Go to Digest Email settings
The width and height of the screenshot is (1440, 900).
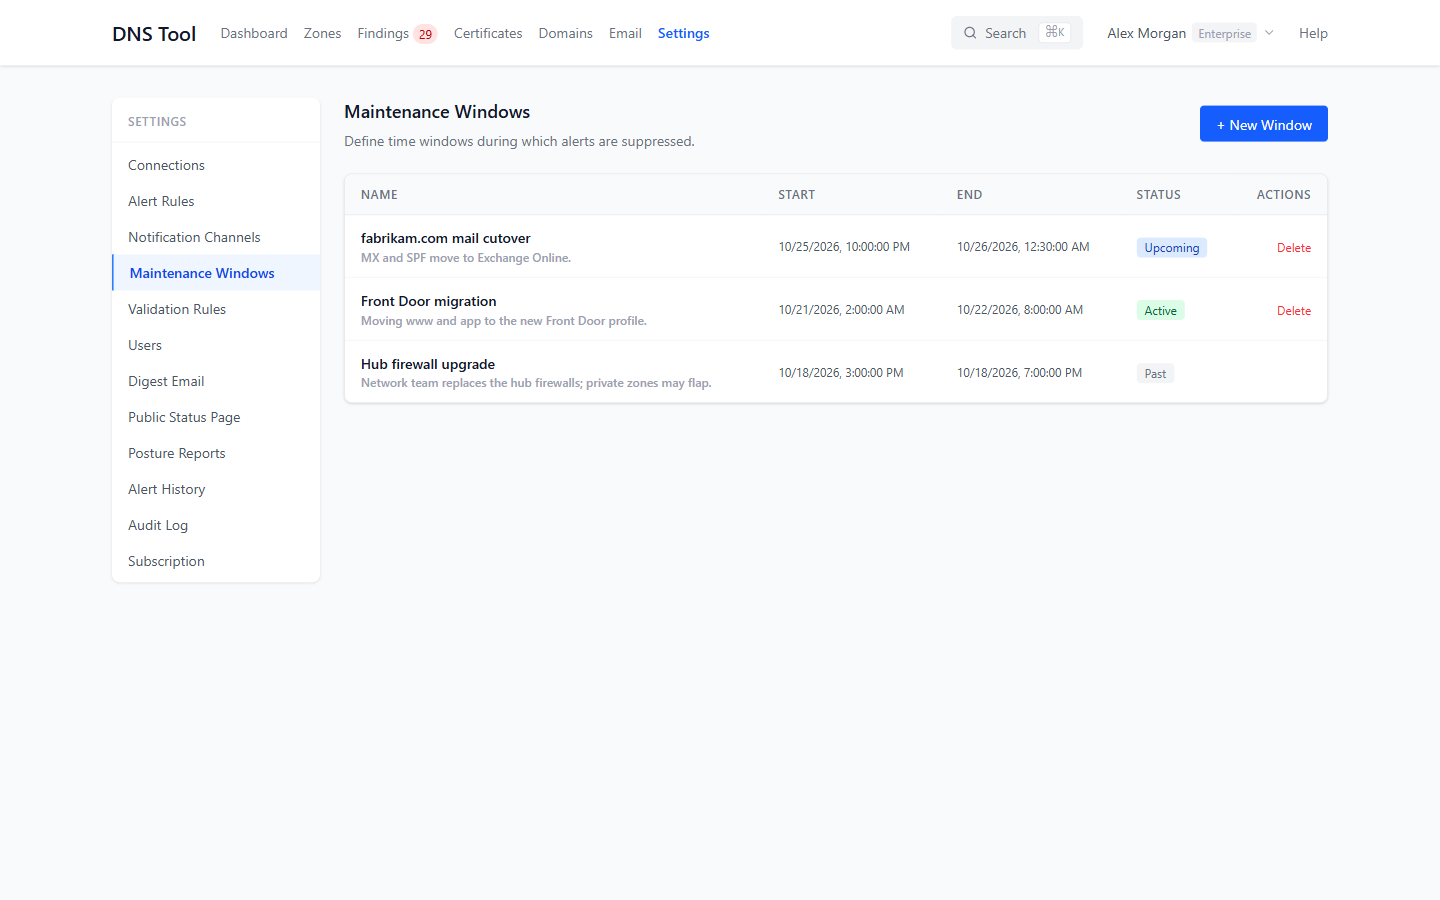(216, 381)
